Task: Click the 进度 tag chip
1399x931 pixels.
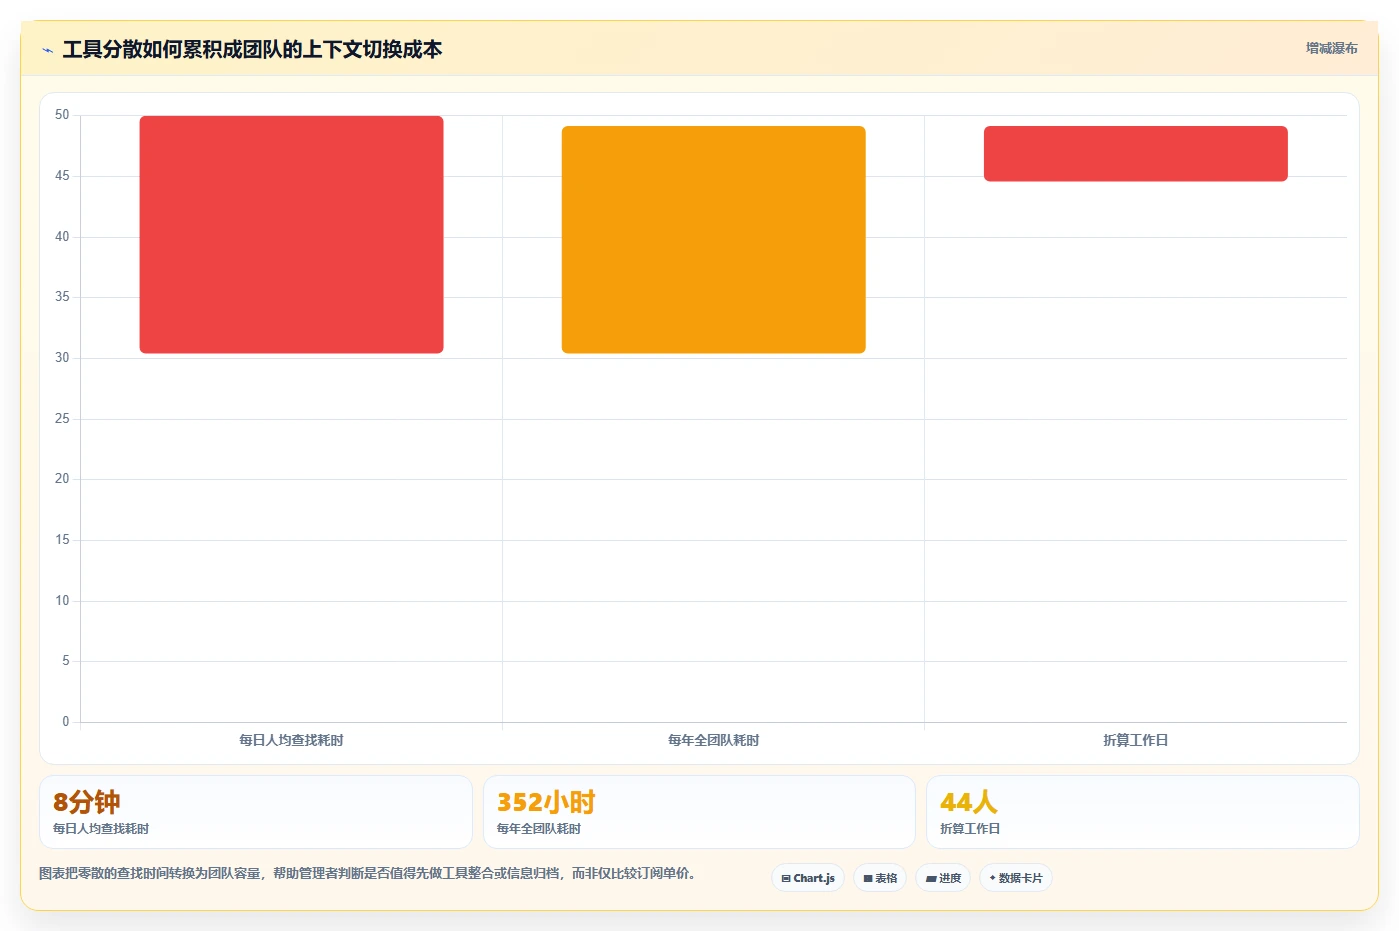Action: tap(943, 878)
